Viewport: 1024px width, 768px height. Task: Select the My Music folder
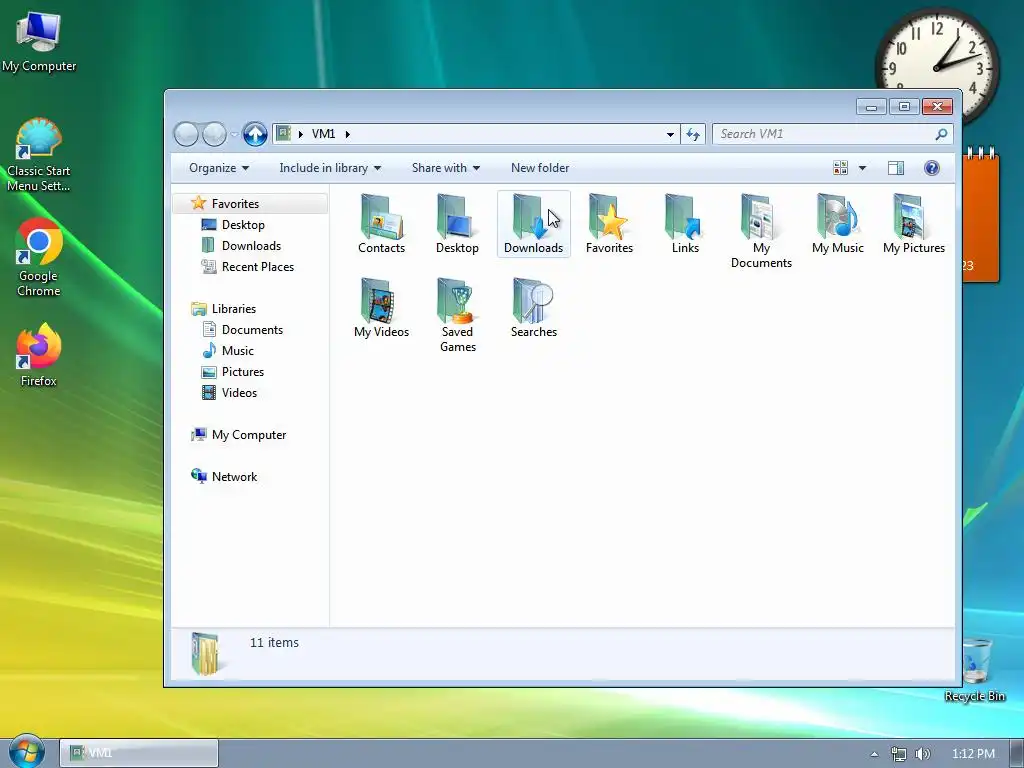tap(838, 224)
